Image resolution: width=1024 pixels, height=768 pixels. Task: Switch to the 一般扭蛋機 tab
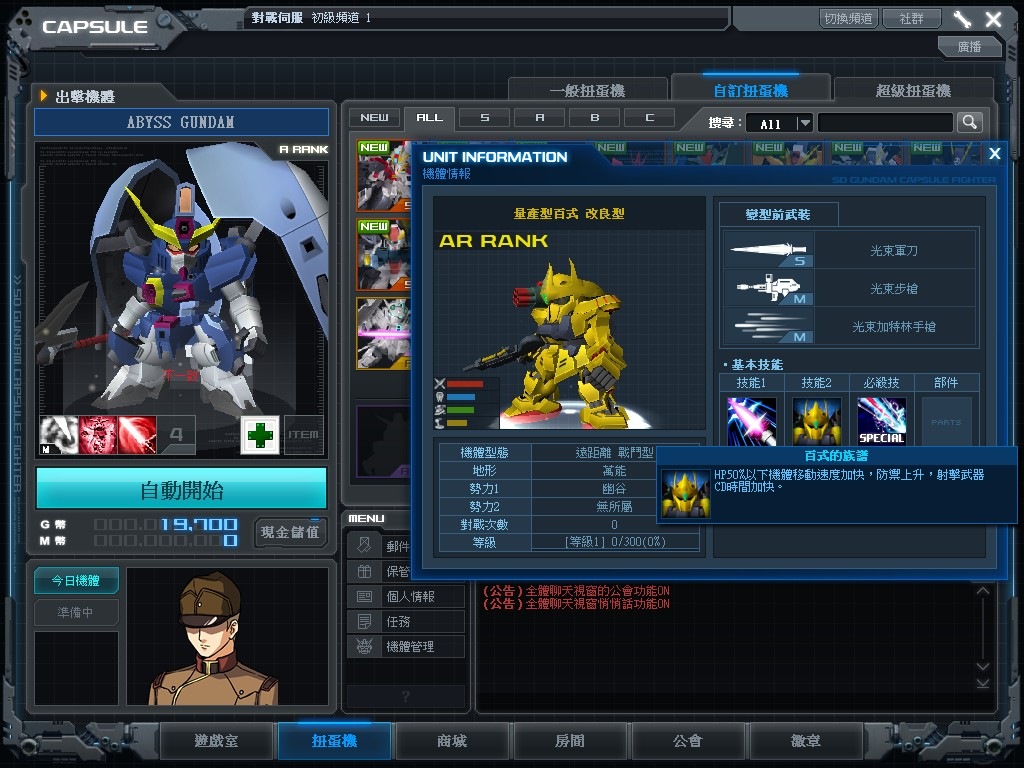coord(587,91)
